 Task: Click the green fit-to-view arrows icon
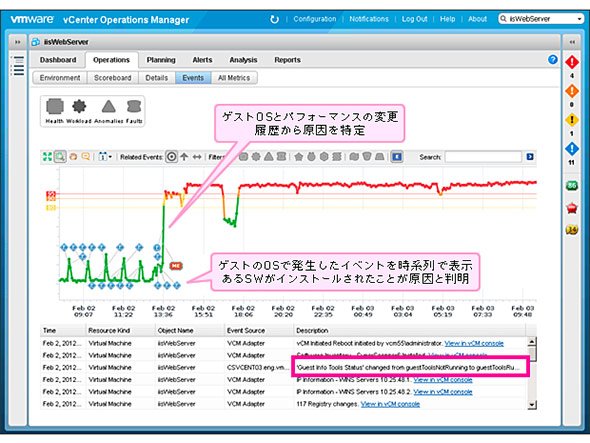tap(47, 157)
